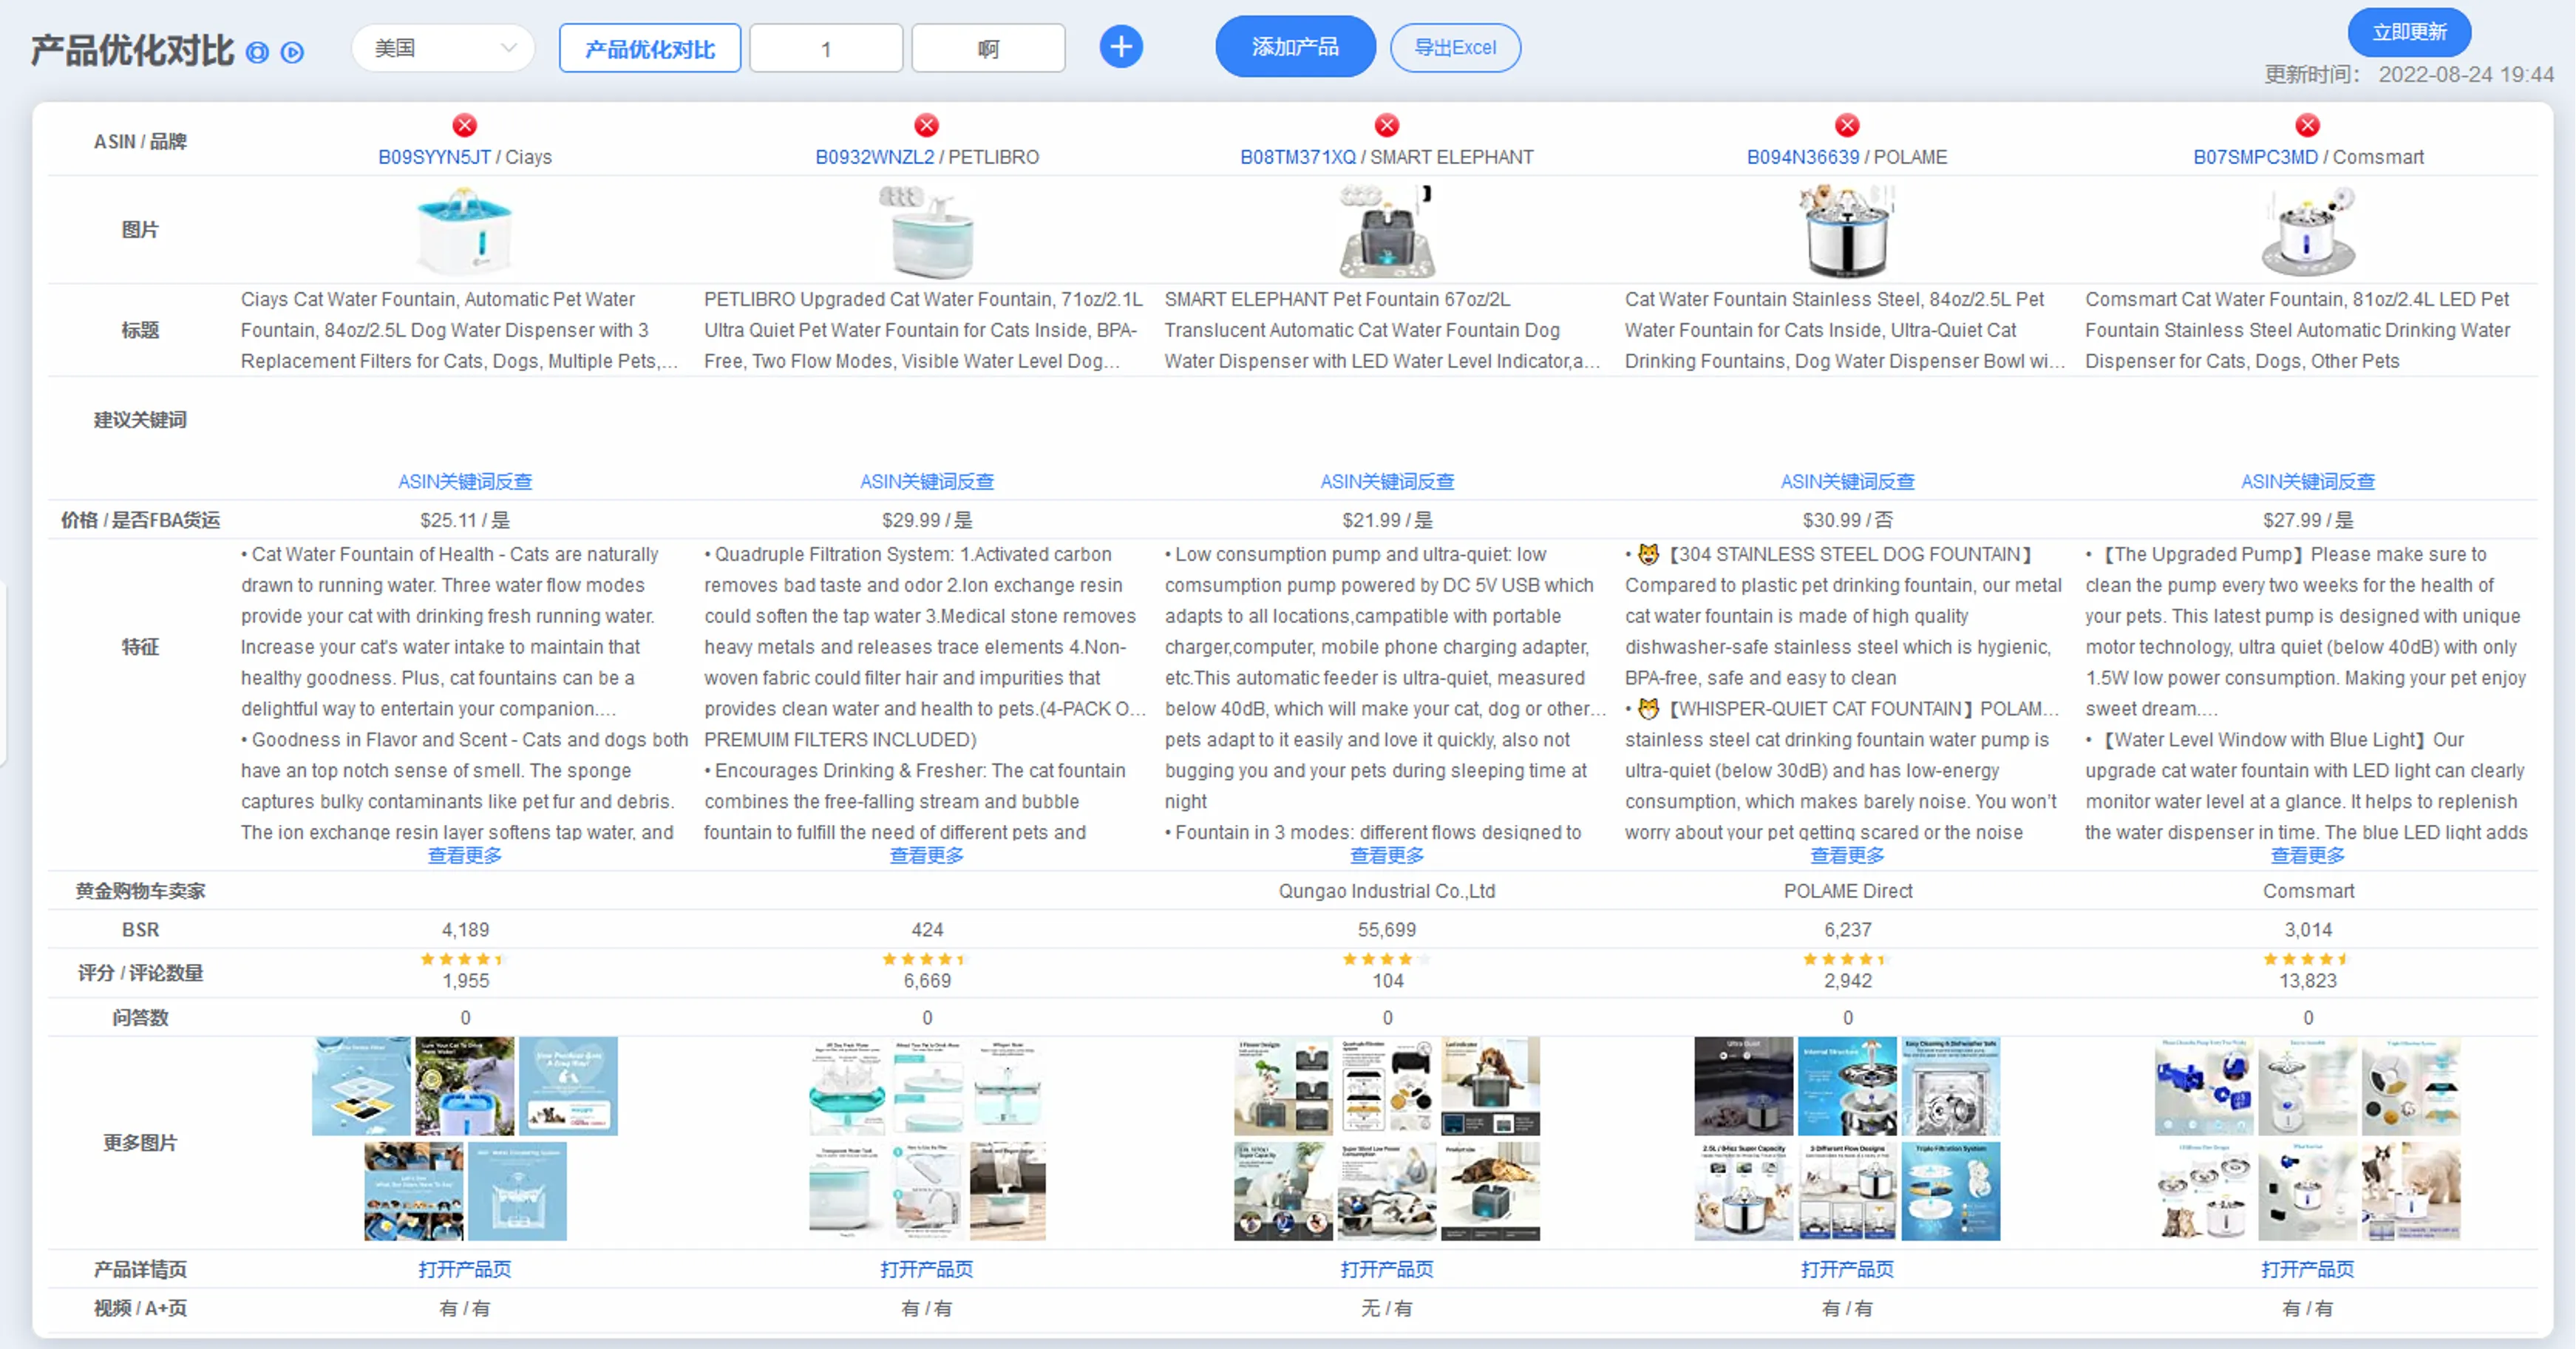Image resolution: width=2576 pixels, height=1349 pixels.
Task: Expand 查看更多 under SMART ELEPHANT features
Action: click(x=1387, y=855)
